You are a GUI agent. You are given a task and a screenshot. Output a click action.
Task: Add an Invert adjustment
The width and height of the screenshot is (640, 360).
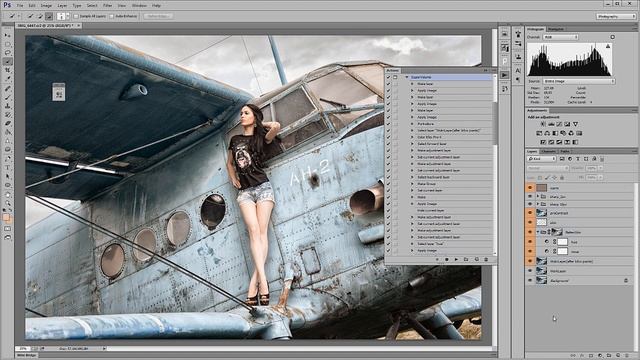pos(543,142)
